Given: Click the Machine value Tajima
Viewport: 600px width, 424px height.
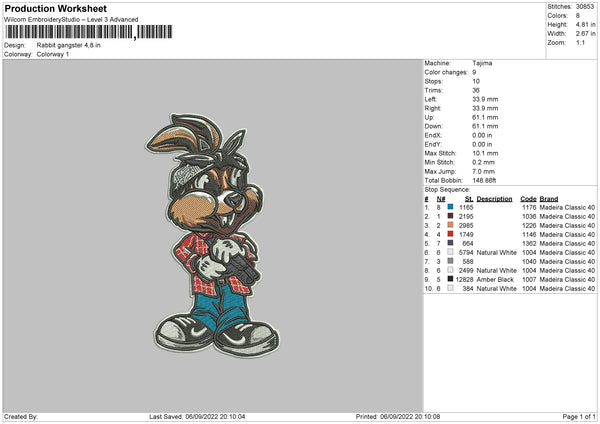Looking at the screenshot, I should coord(482,63).
